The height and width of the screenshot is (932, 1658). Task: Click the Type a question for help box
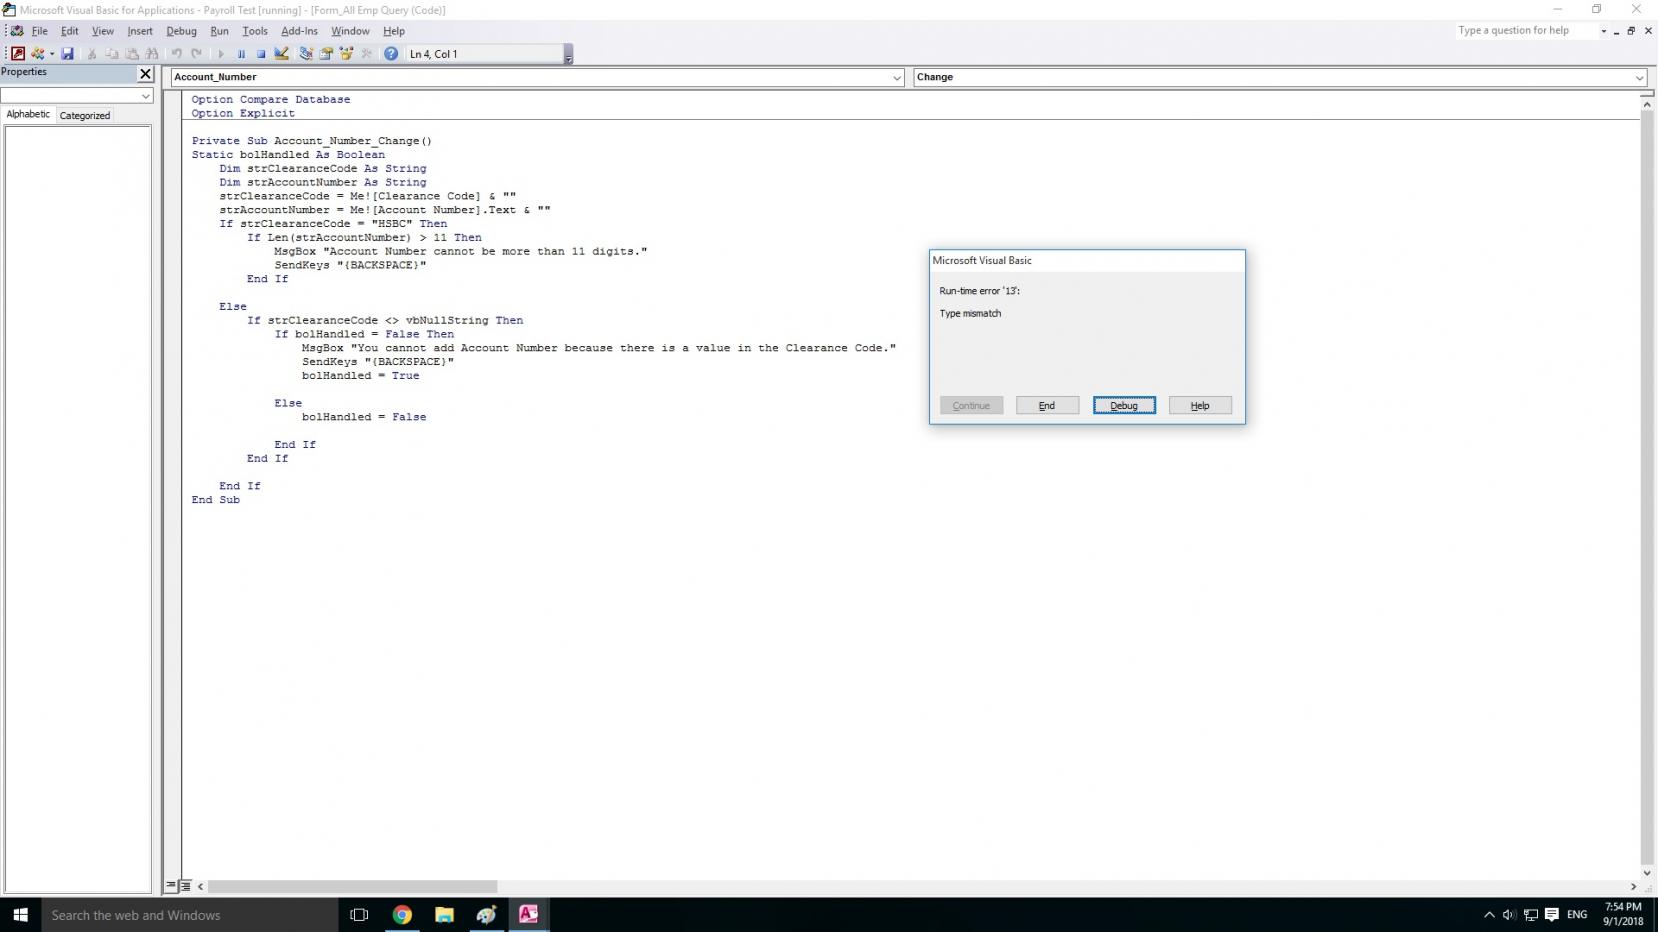coord(1525,31)
